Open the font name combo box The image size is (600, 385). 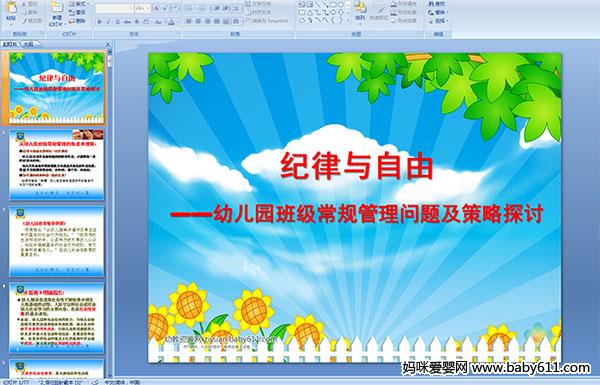(114, 8)
